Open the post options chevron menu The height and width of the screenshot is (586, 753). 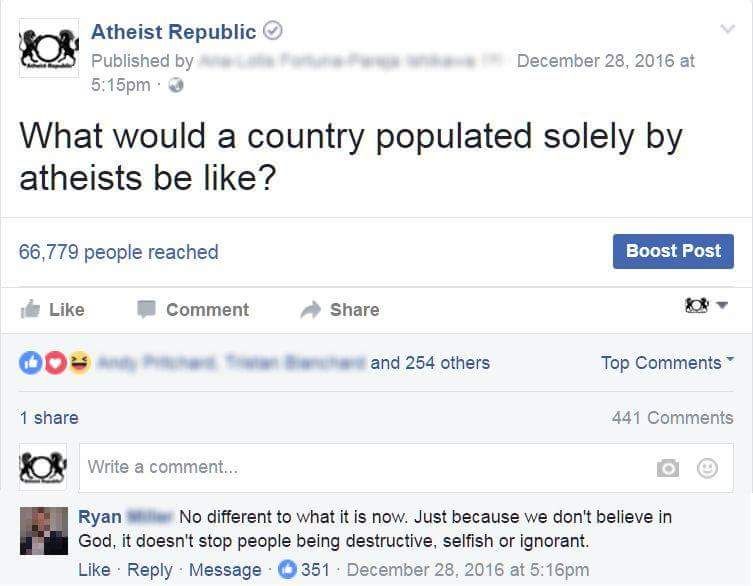click(x=727, y=30)
